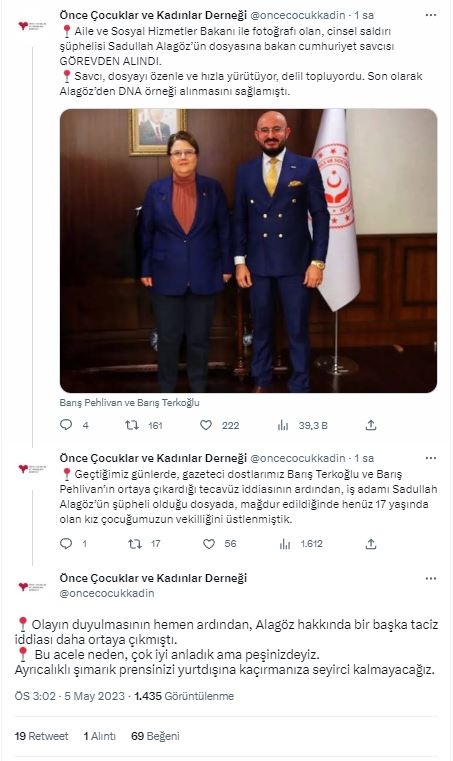Like the first tweet with 222 likes
The height and width of the screenshot is (761, 453).
pos(206,425)
